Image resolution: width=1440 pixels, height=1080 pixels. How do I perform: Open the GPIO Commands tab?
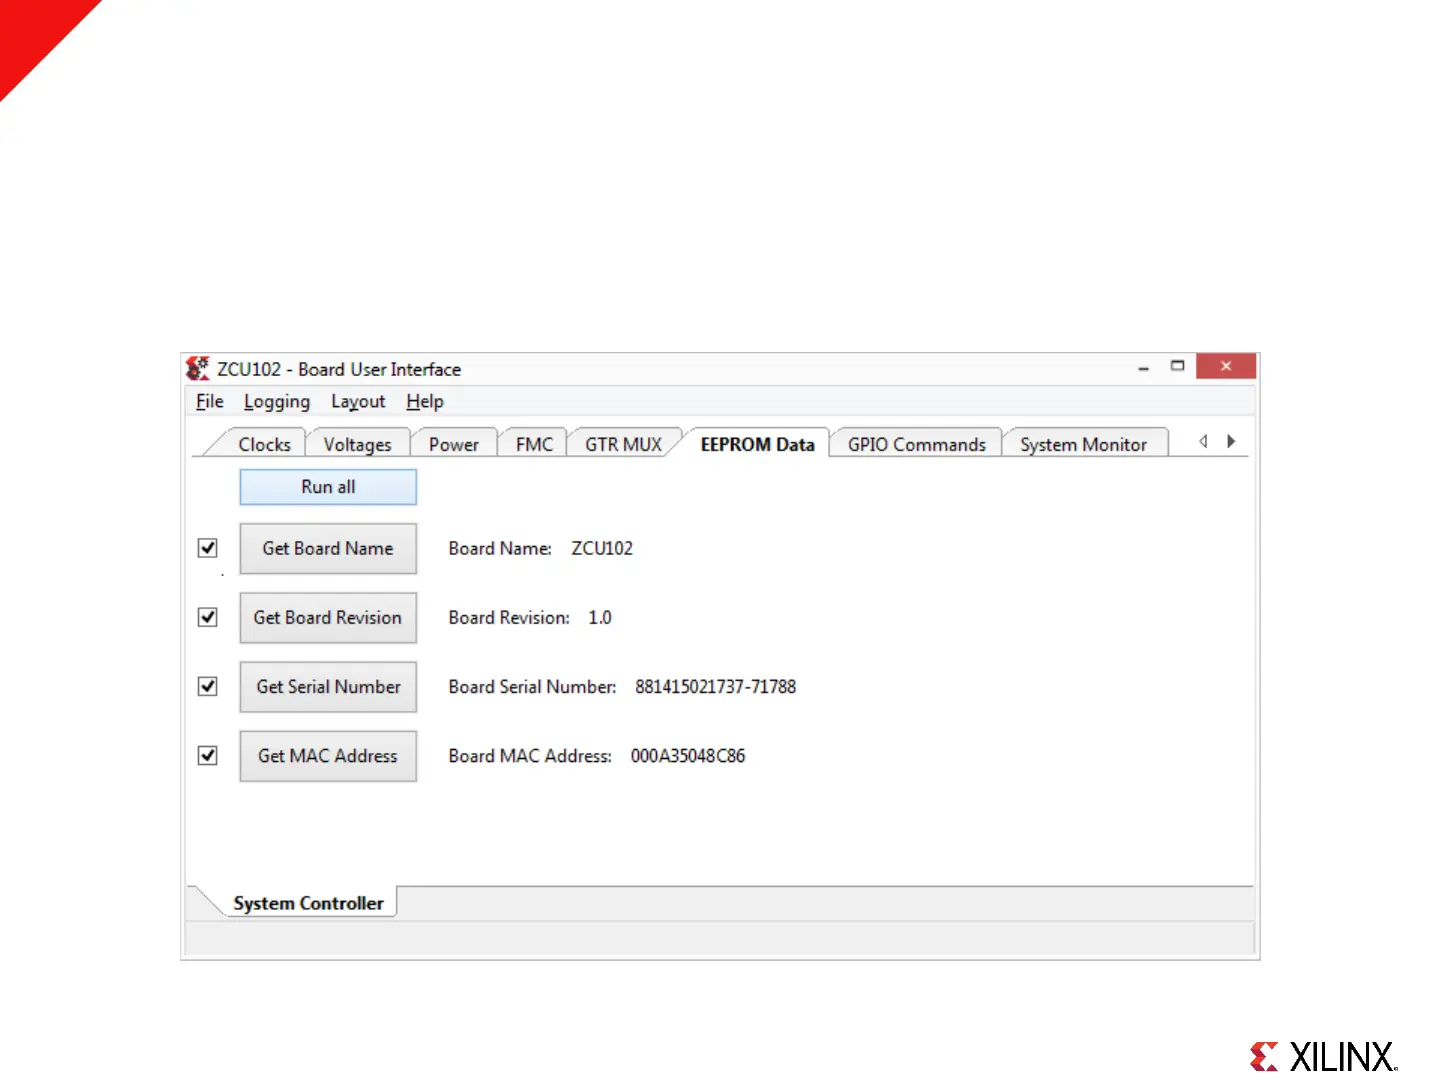pyautogui.click(x=917, y=444)
